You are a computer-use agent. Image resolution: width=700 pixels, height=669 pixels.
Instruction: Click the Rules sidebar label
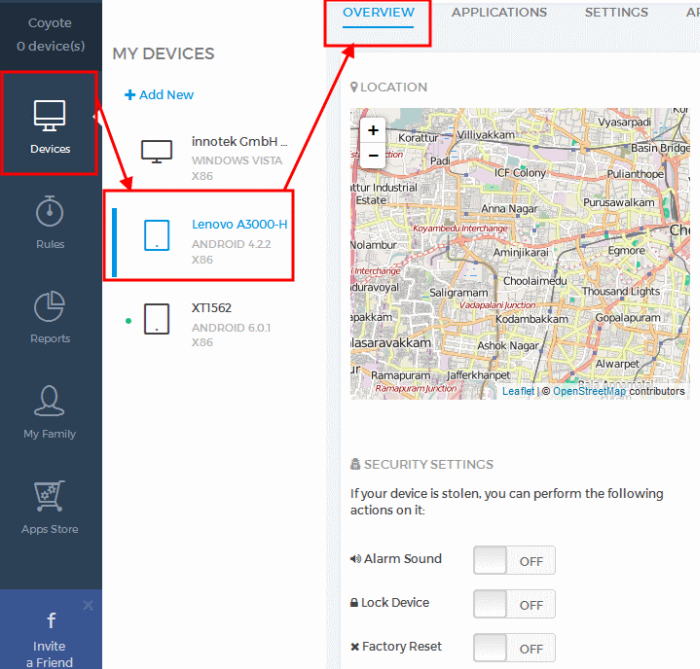tap(50, 244)
